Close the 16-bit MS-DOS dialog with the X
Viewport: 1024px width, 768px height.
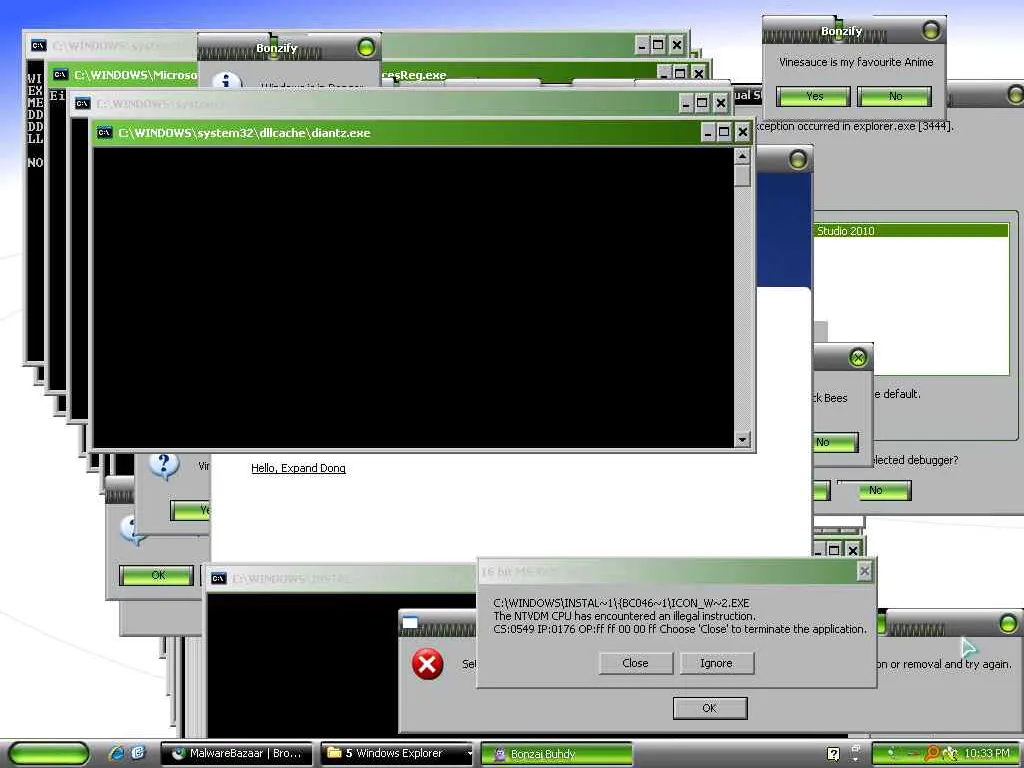pos(864,571)
